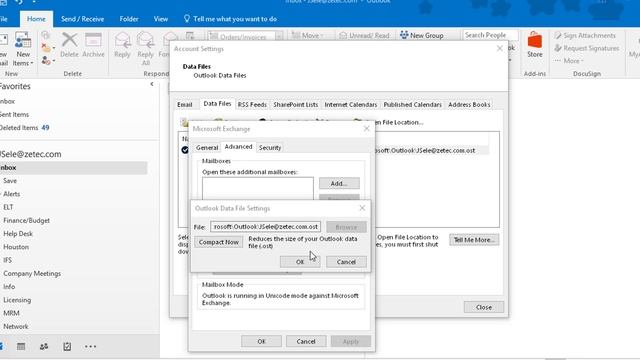Click Cancel in Outlook Data File Settings
Viewport: 640px width, 360px height.
point(346,262)
